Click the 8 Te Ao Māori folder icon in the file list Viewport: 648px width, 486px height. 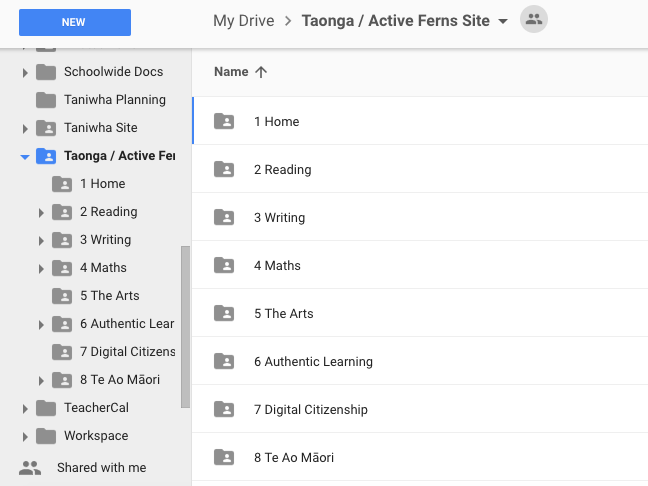point(224,458)
